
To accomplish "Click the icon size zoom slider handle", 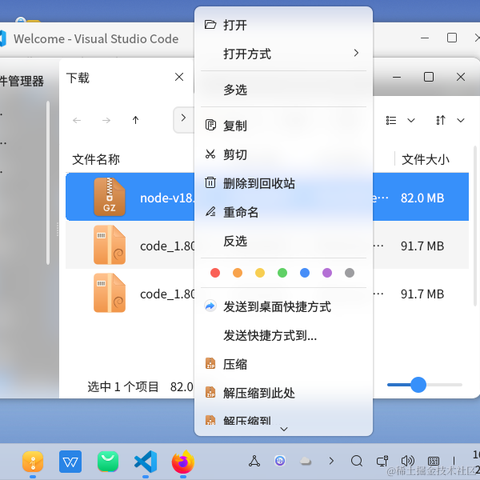I will pos(418,385).
